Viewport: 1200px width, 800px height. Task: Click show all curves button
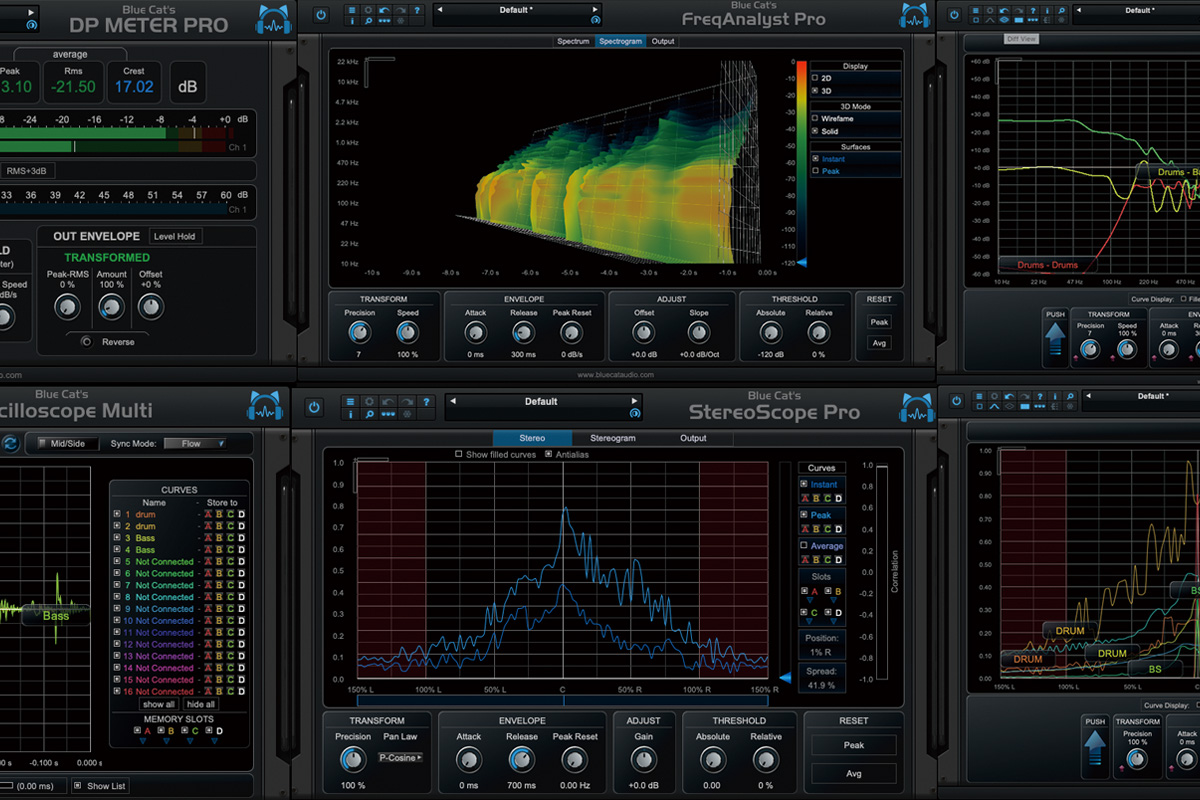(x=159, y=704)
